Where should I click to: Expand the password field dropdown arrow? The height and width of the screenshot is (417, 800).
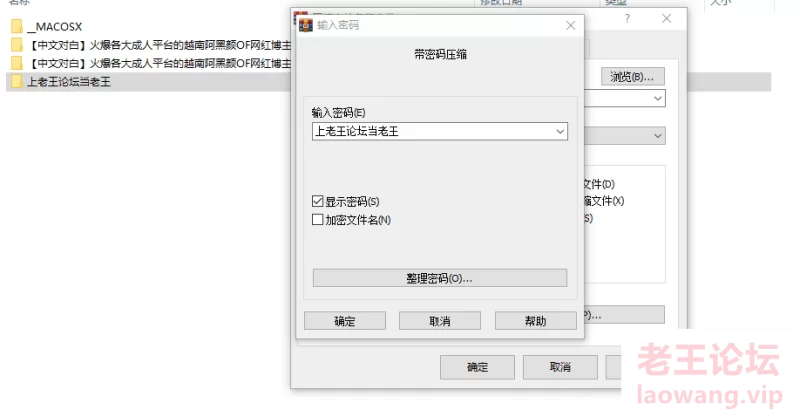(x=560, y=132)
